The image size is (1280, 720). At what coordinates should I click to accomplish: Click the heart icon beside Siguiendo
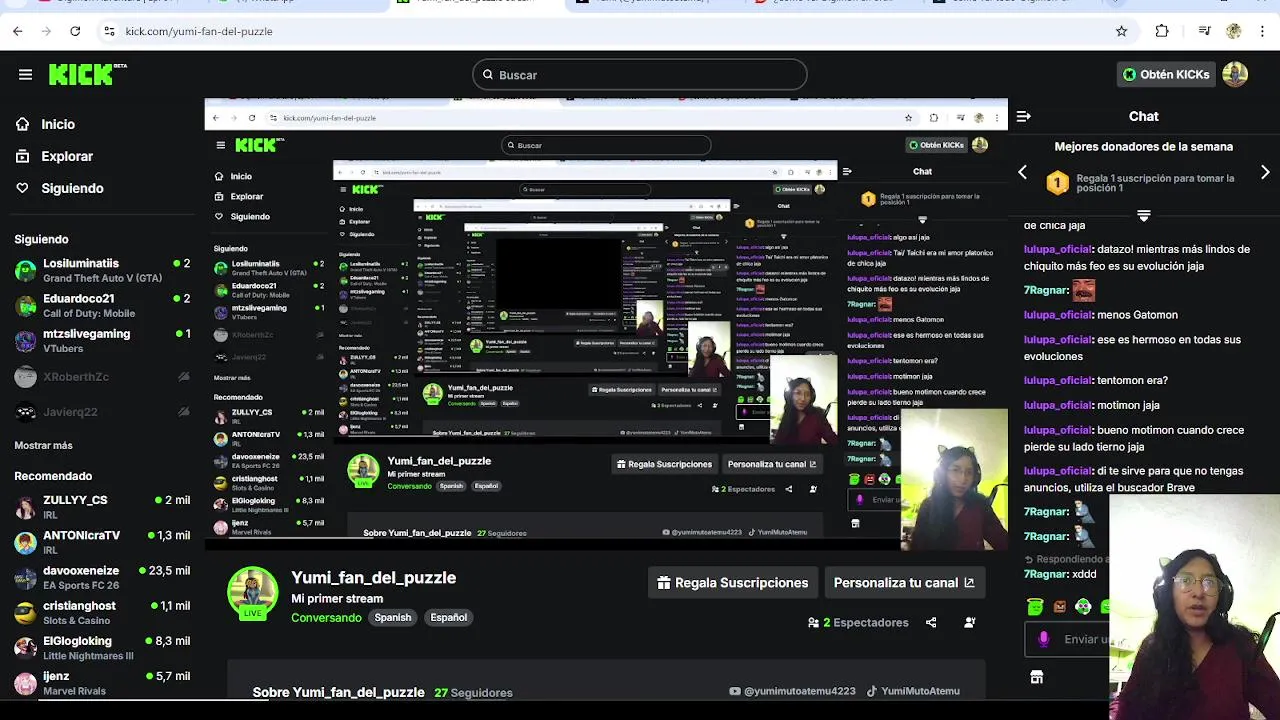coord(22,188)
